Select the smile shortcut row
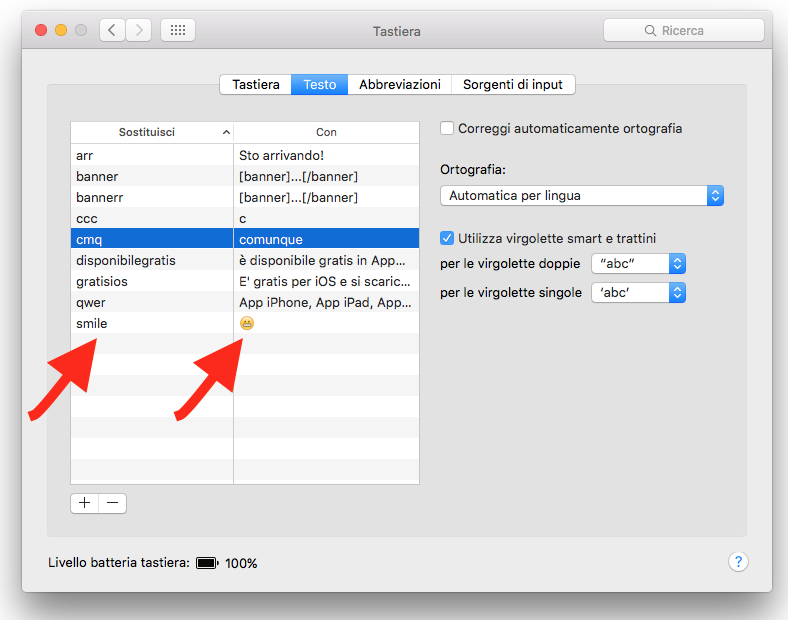Viewport: 788px width, 620px height. [245, 323]
